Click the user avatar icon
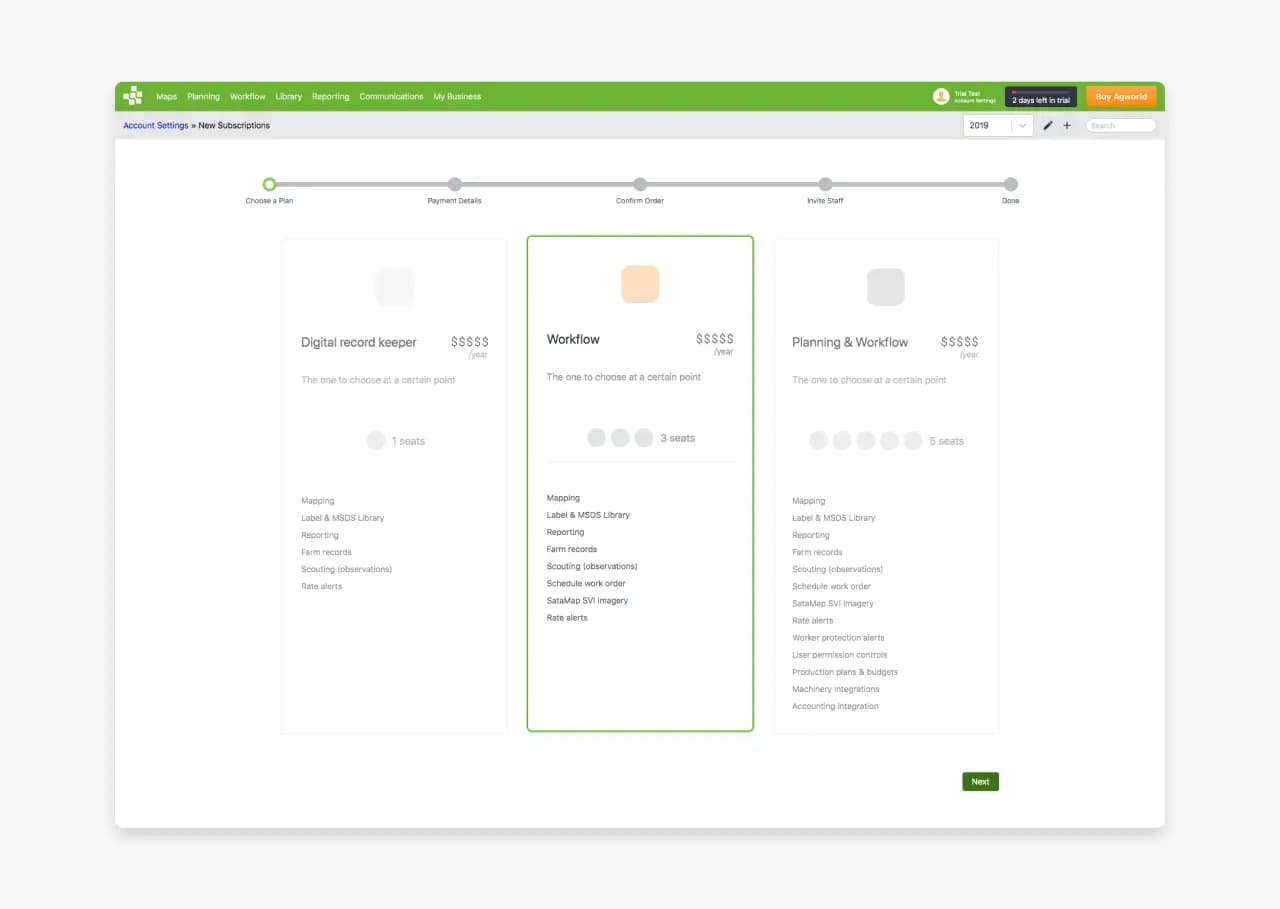This screenshot has height=909, width=1280. click(941, 97)
